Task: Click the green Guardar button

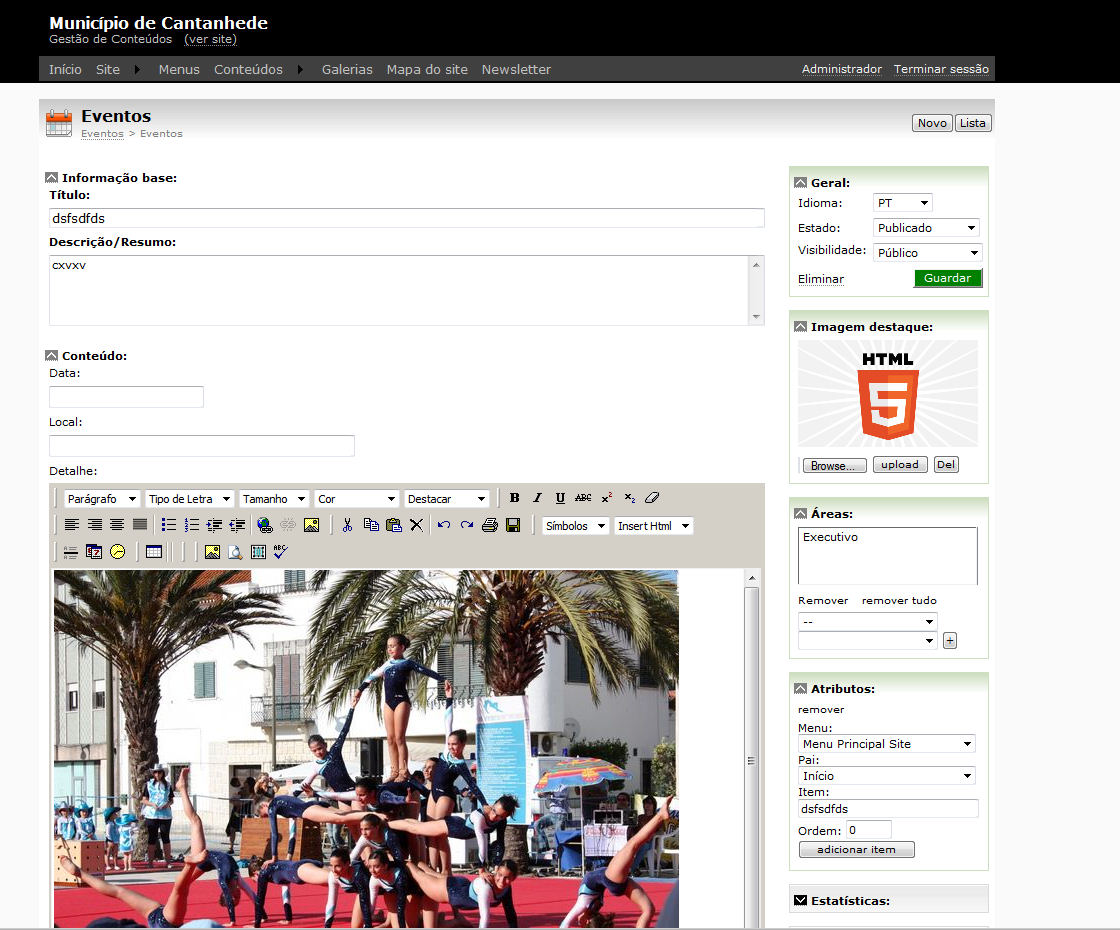Action: pyautogui.click(x=947, y=279)
